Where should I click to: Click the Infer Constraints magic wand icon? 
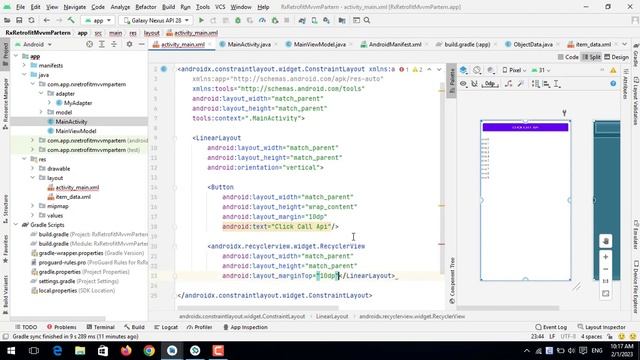point(520,84)
